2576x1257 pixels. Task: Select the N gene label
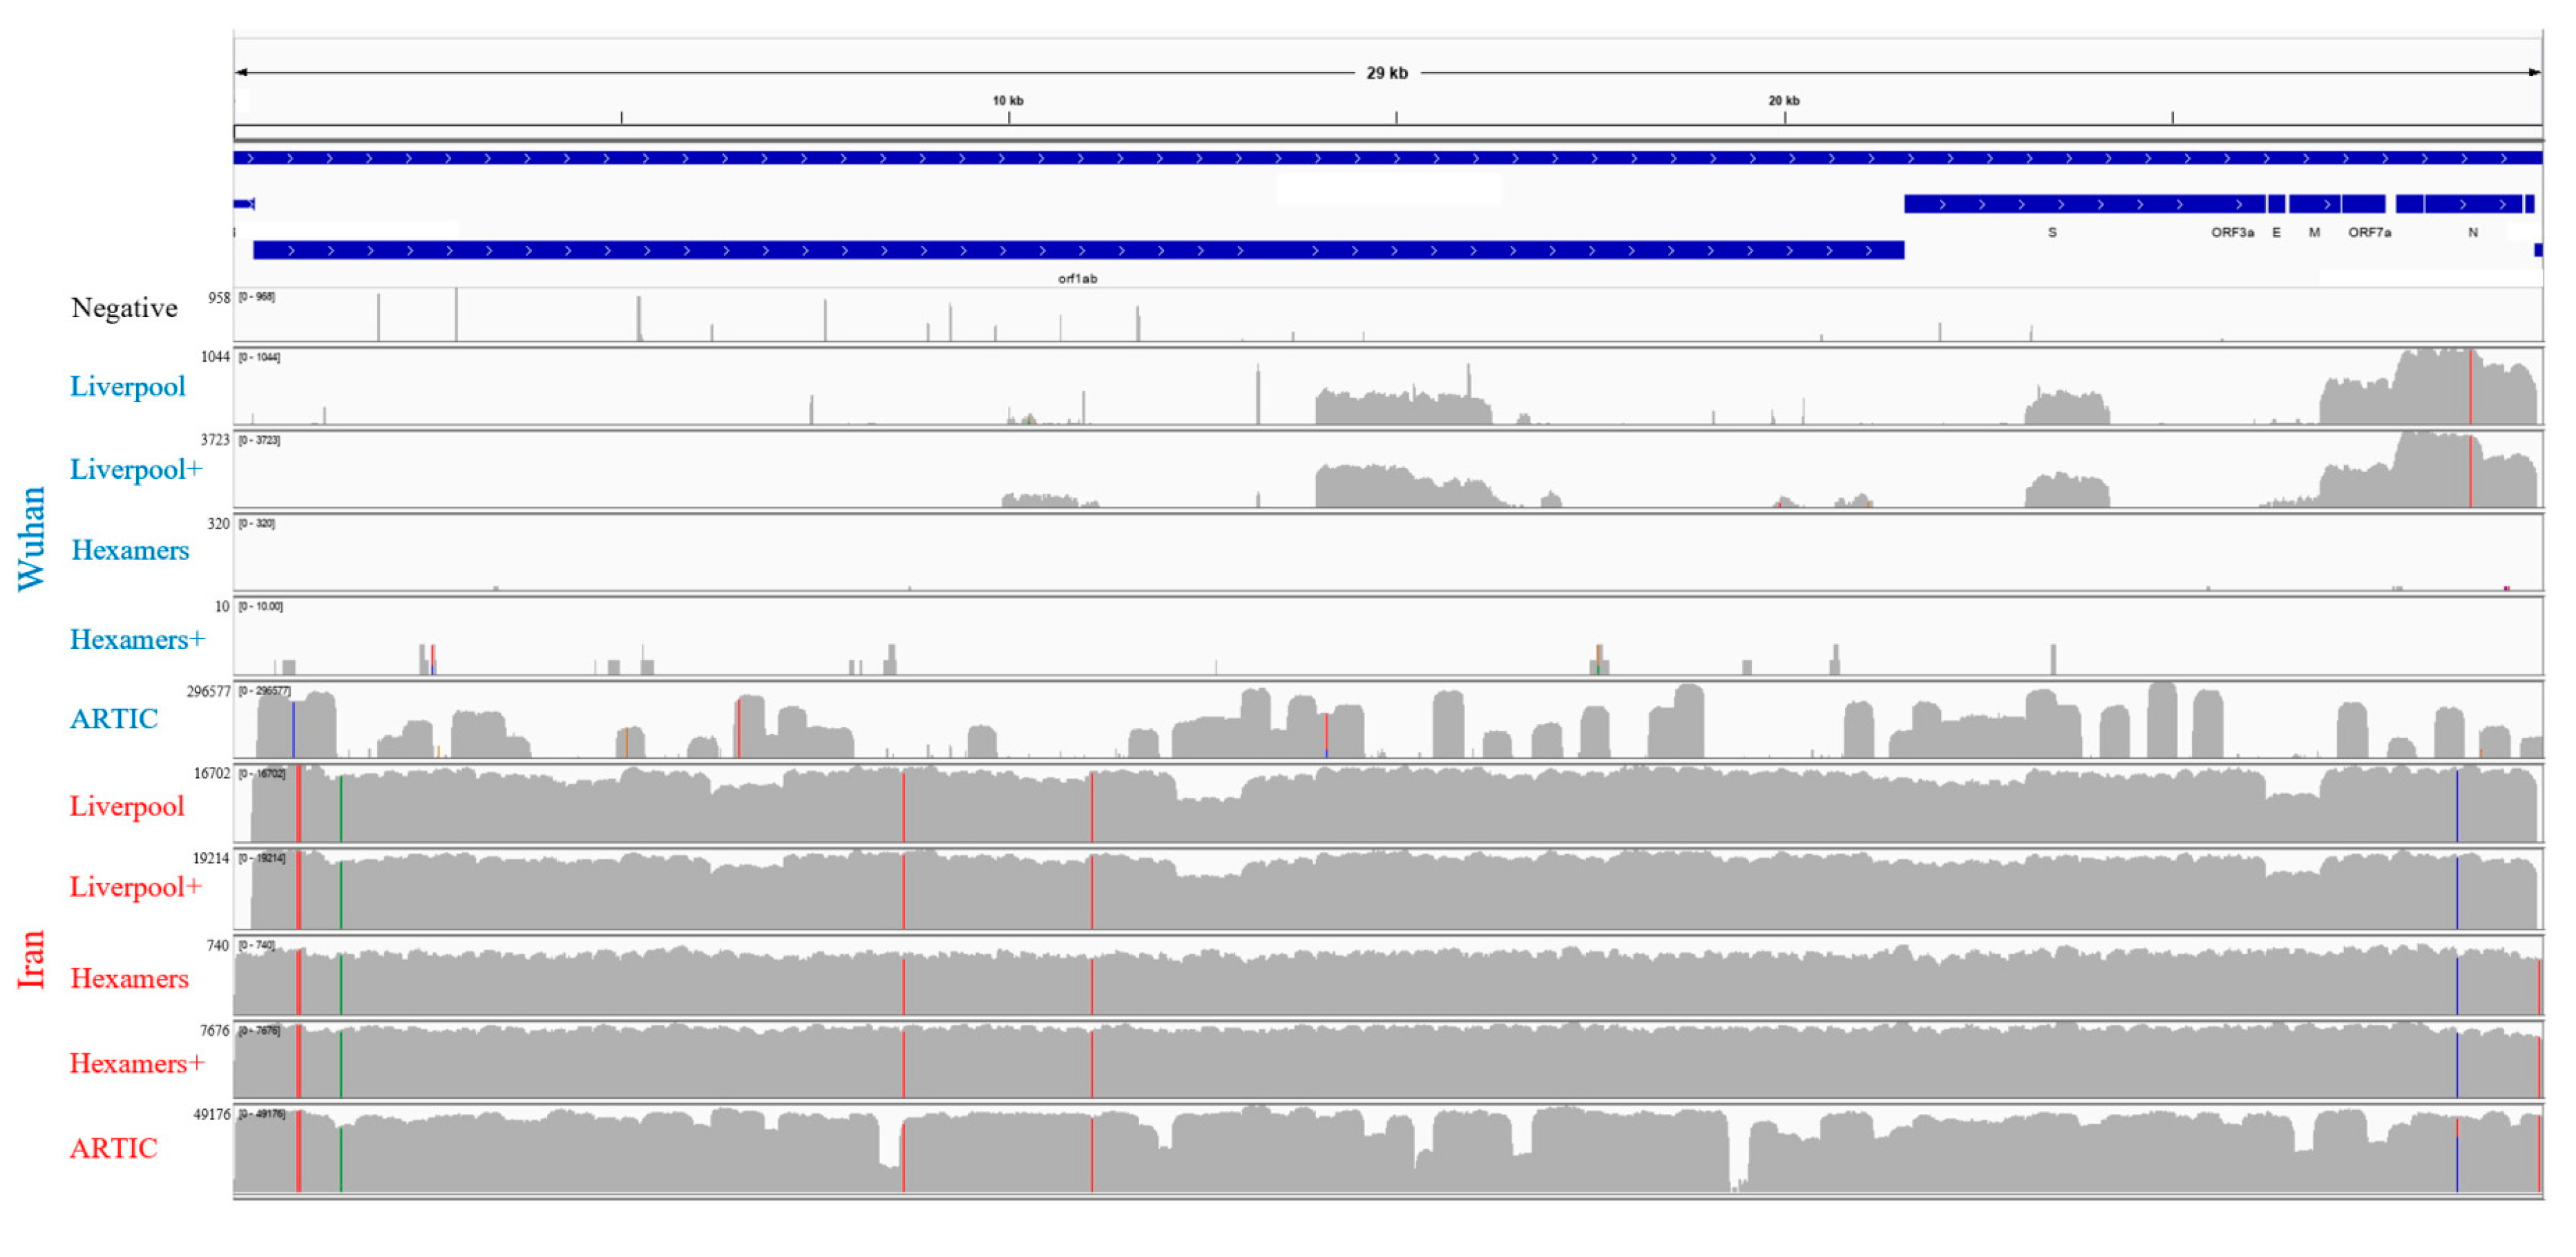(x=2473, y=232)
